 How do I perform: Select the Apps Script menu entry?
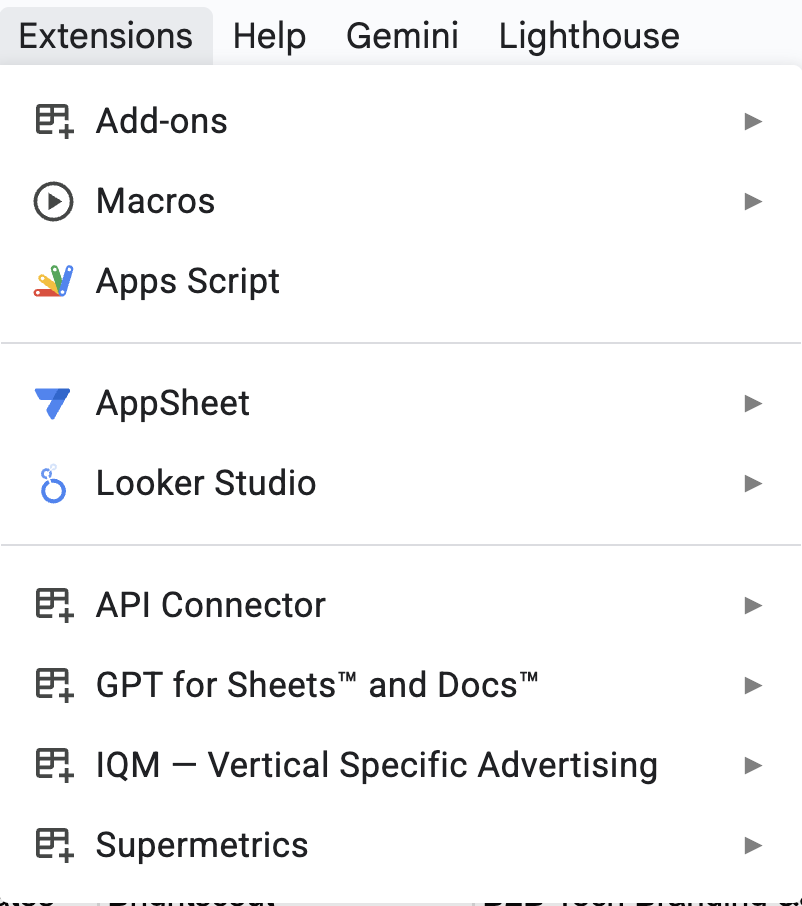click(188, 281)
